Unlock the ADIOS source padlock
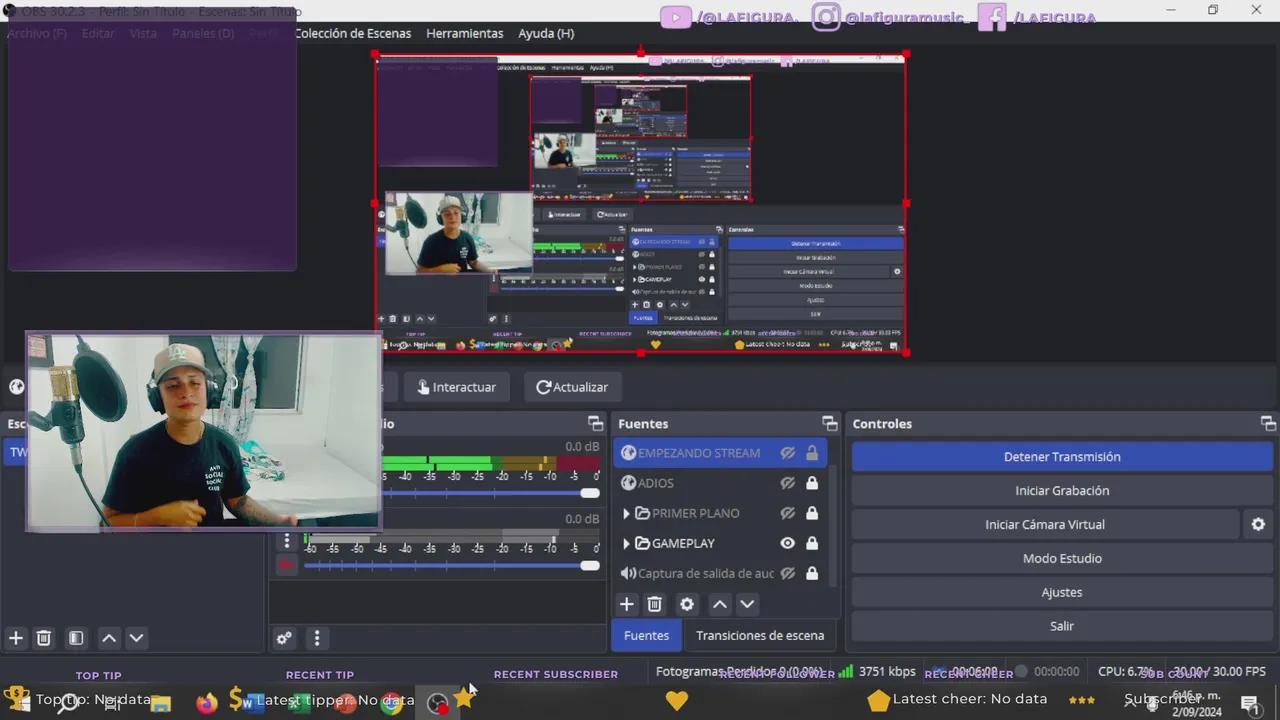This screenshot has height=720, width=1280. [x=811, y=483]
